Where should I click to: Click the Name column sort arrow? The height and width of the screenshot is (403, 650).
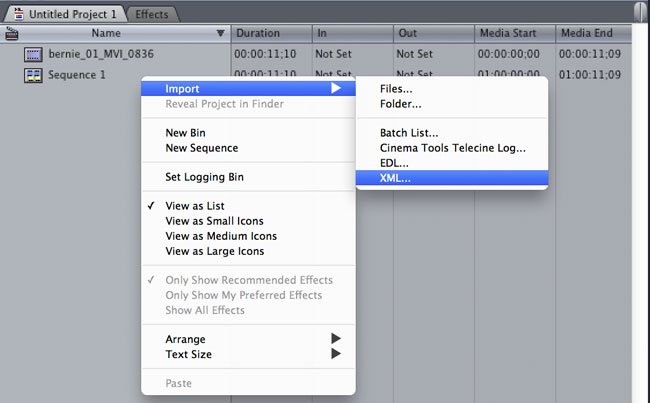221,33
